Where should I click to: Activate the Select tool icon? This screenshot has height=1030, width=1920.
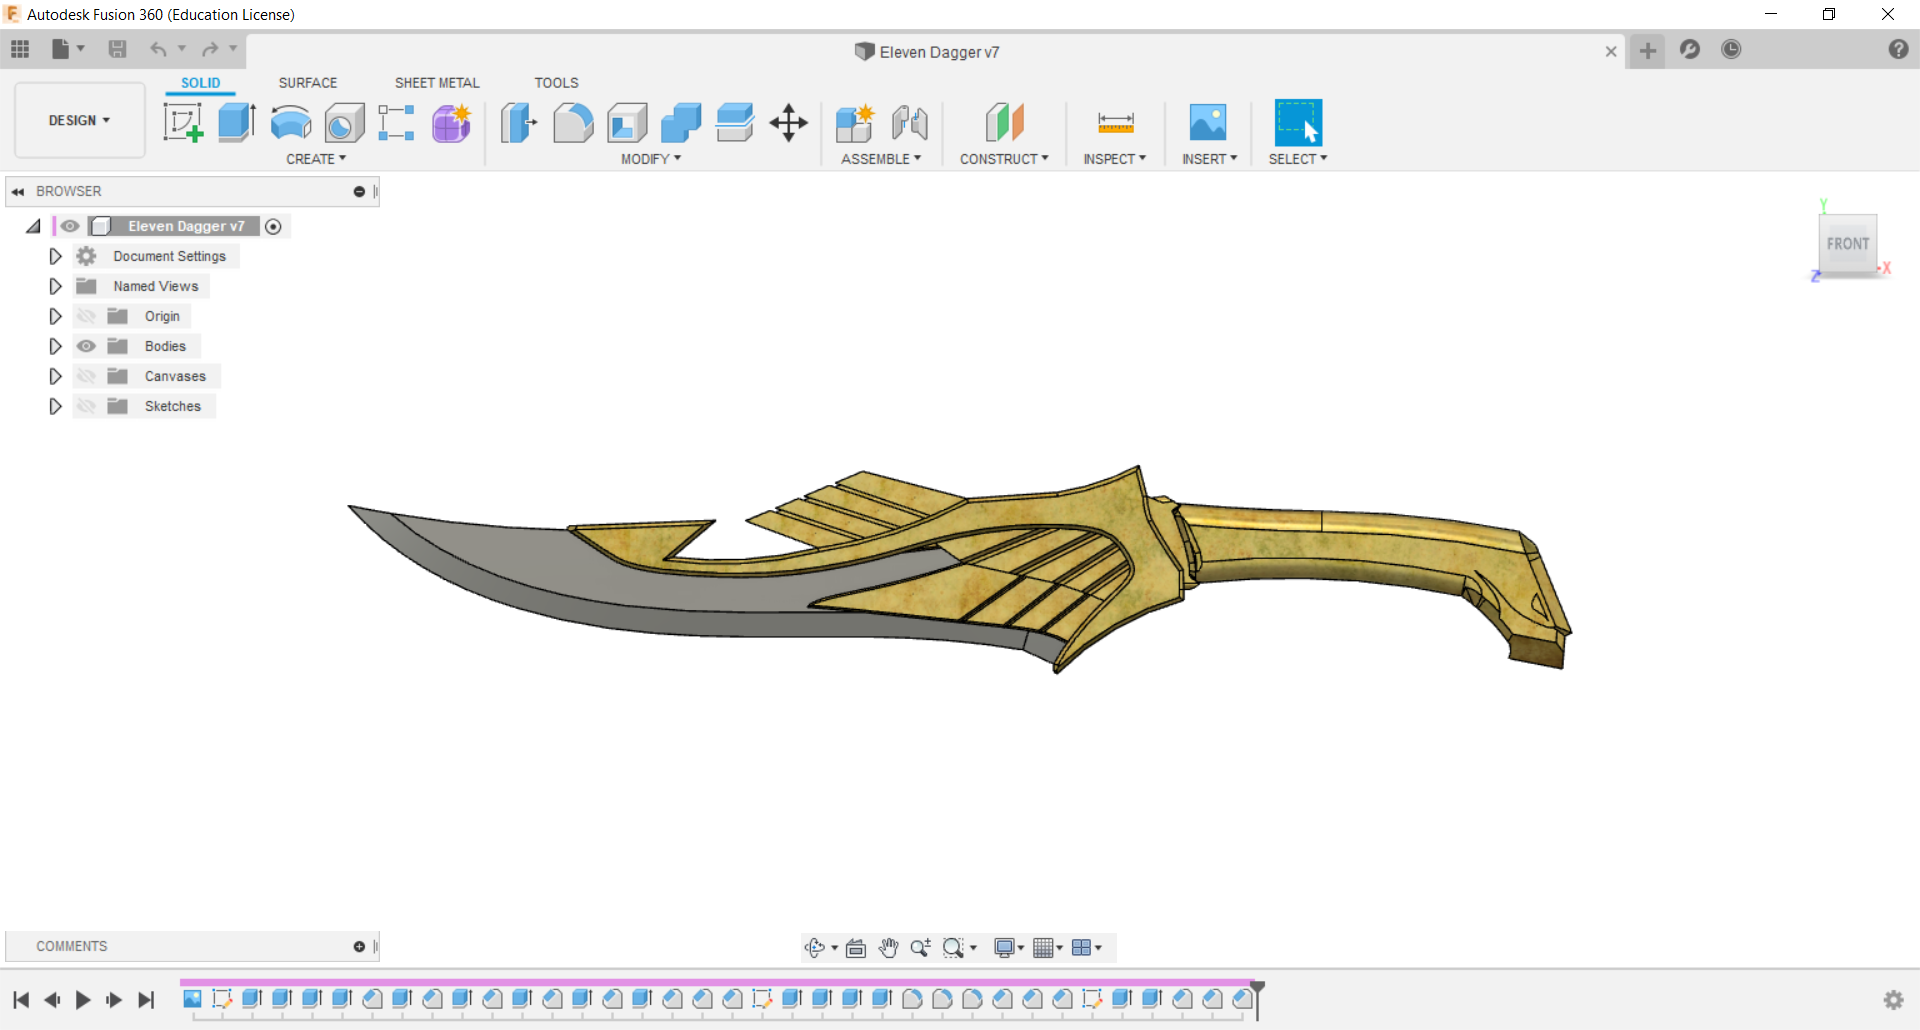point(1298,123)
